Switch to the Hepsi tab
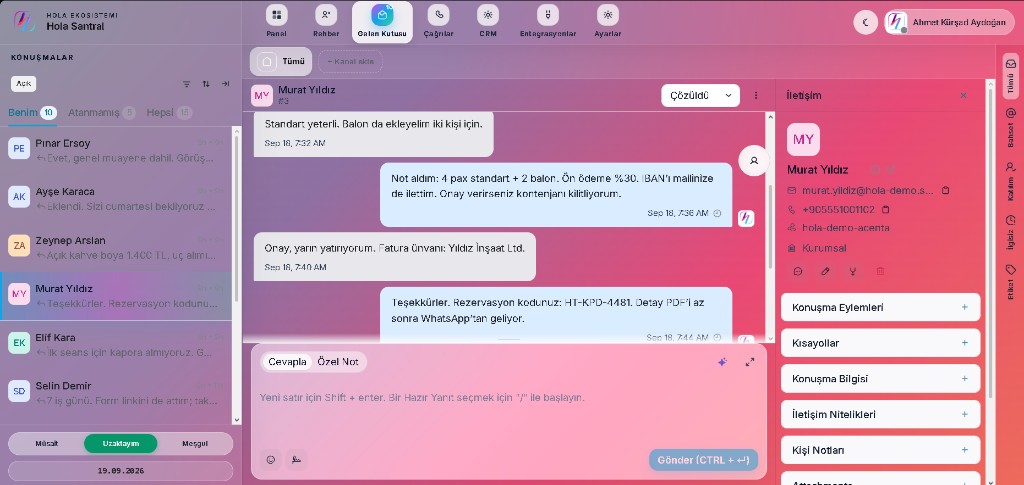1024x485 pixels. pyautogui.click(x=169, y=112)
